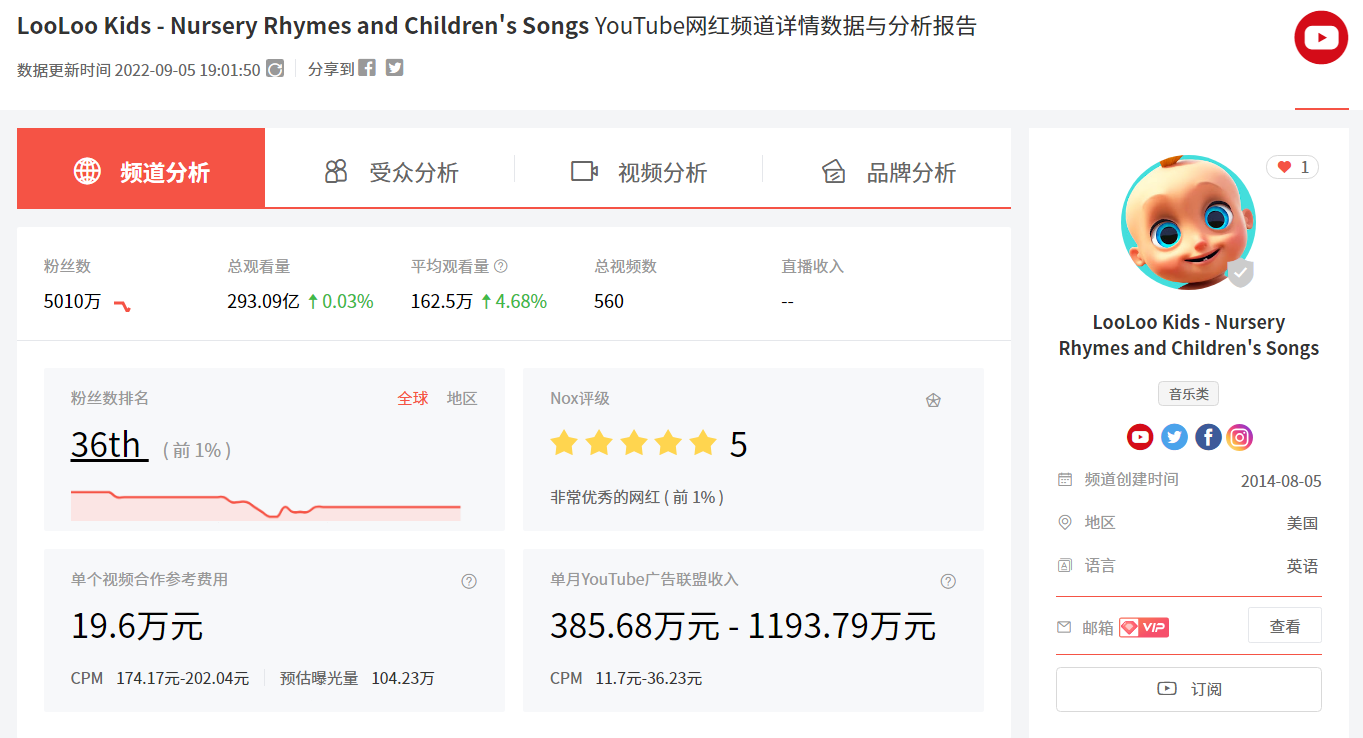Click the 查看 button to view email
The height and width of the screenshot is (738, 1363).
[1285, 624]
